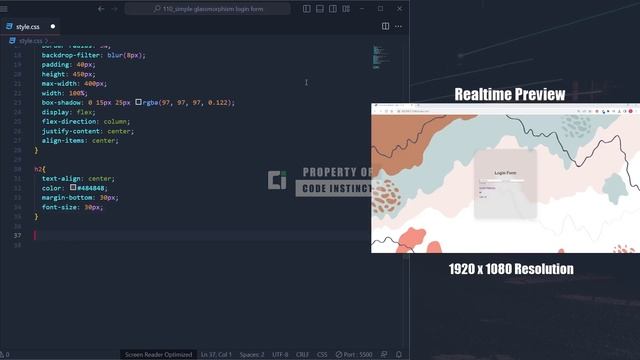Change the CRLF end of line setting
Image resolution: width=640 pixels, height=360 pixels.
[x=302, y=354]
